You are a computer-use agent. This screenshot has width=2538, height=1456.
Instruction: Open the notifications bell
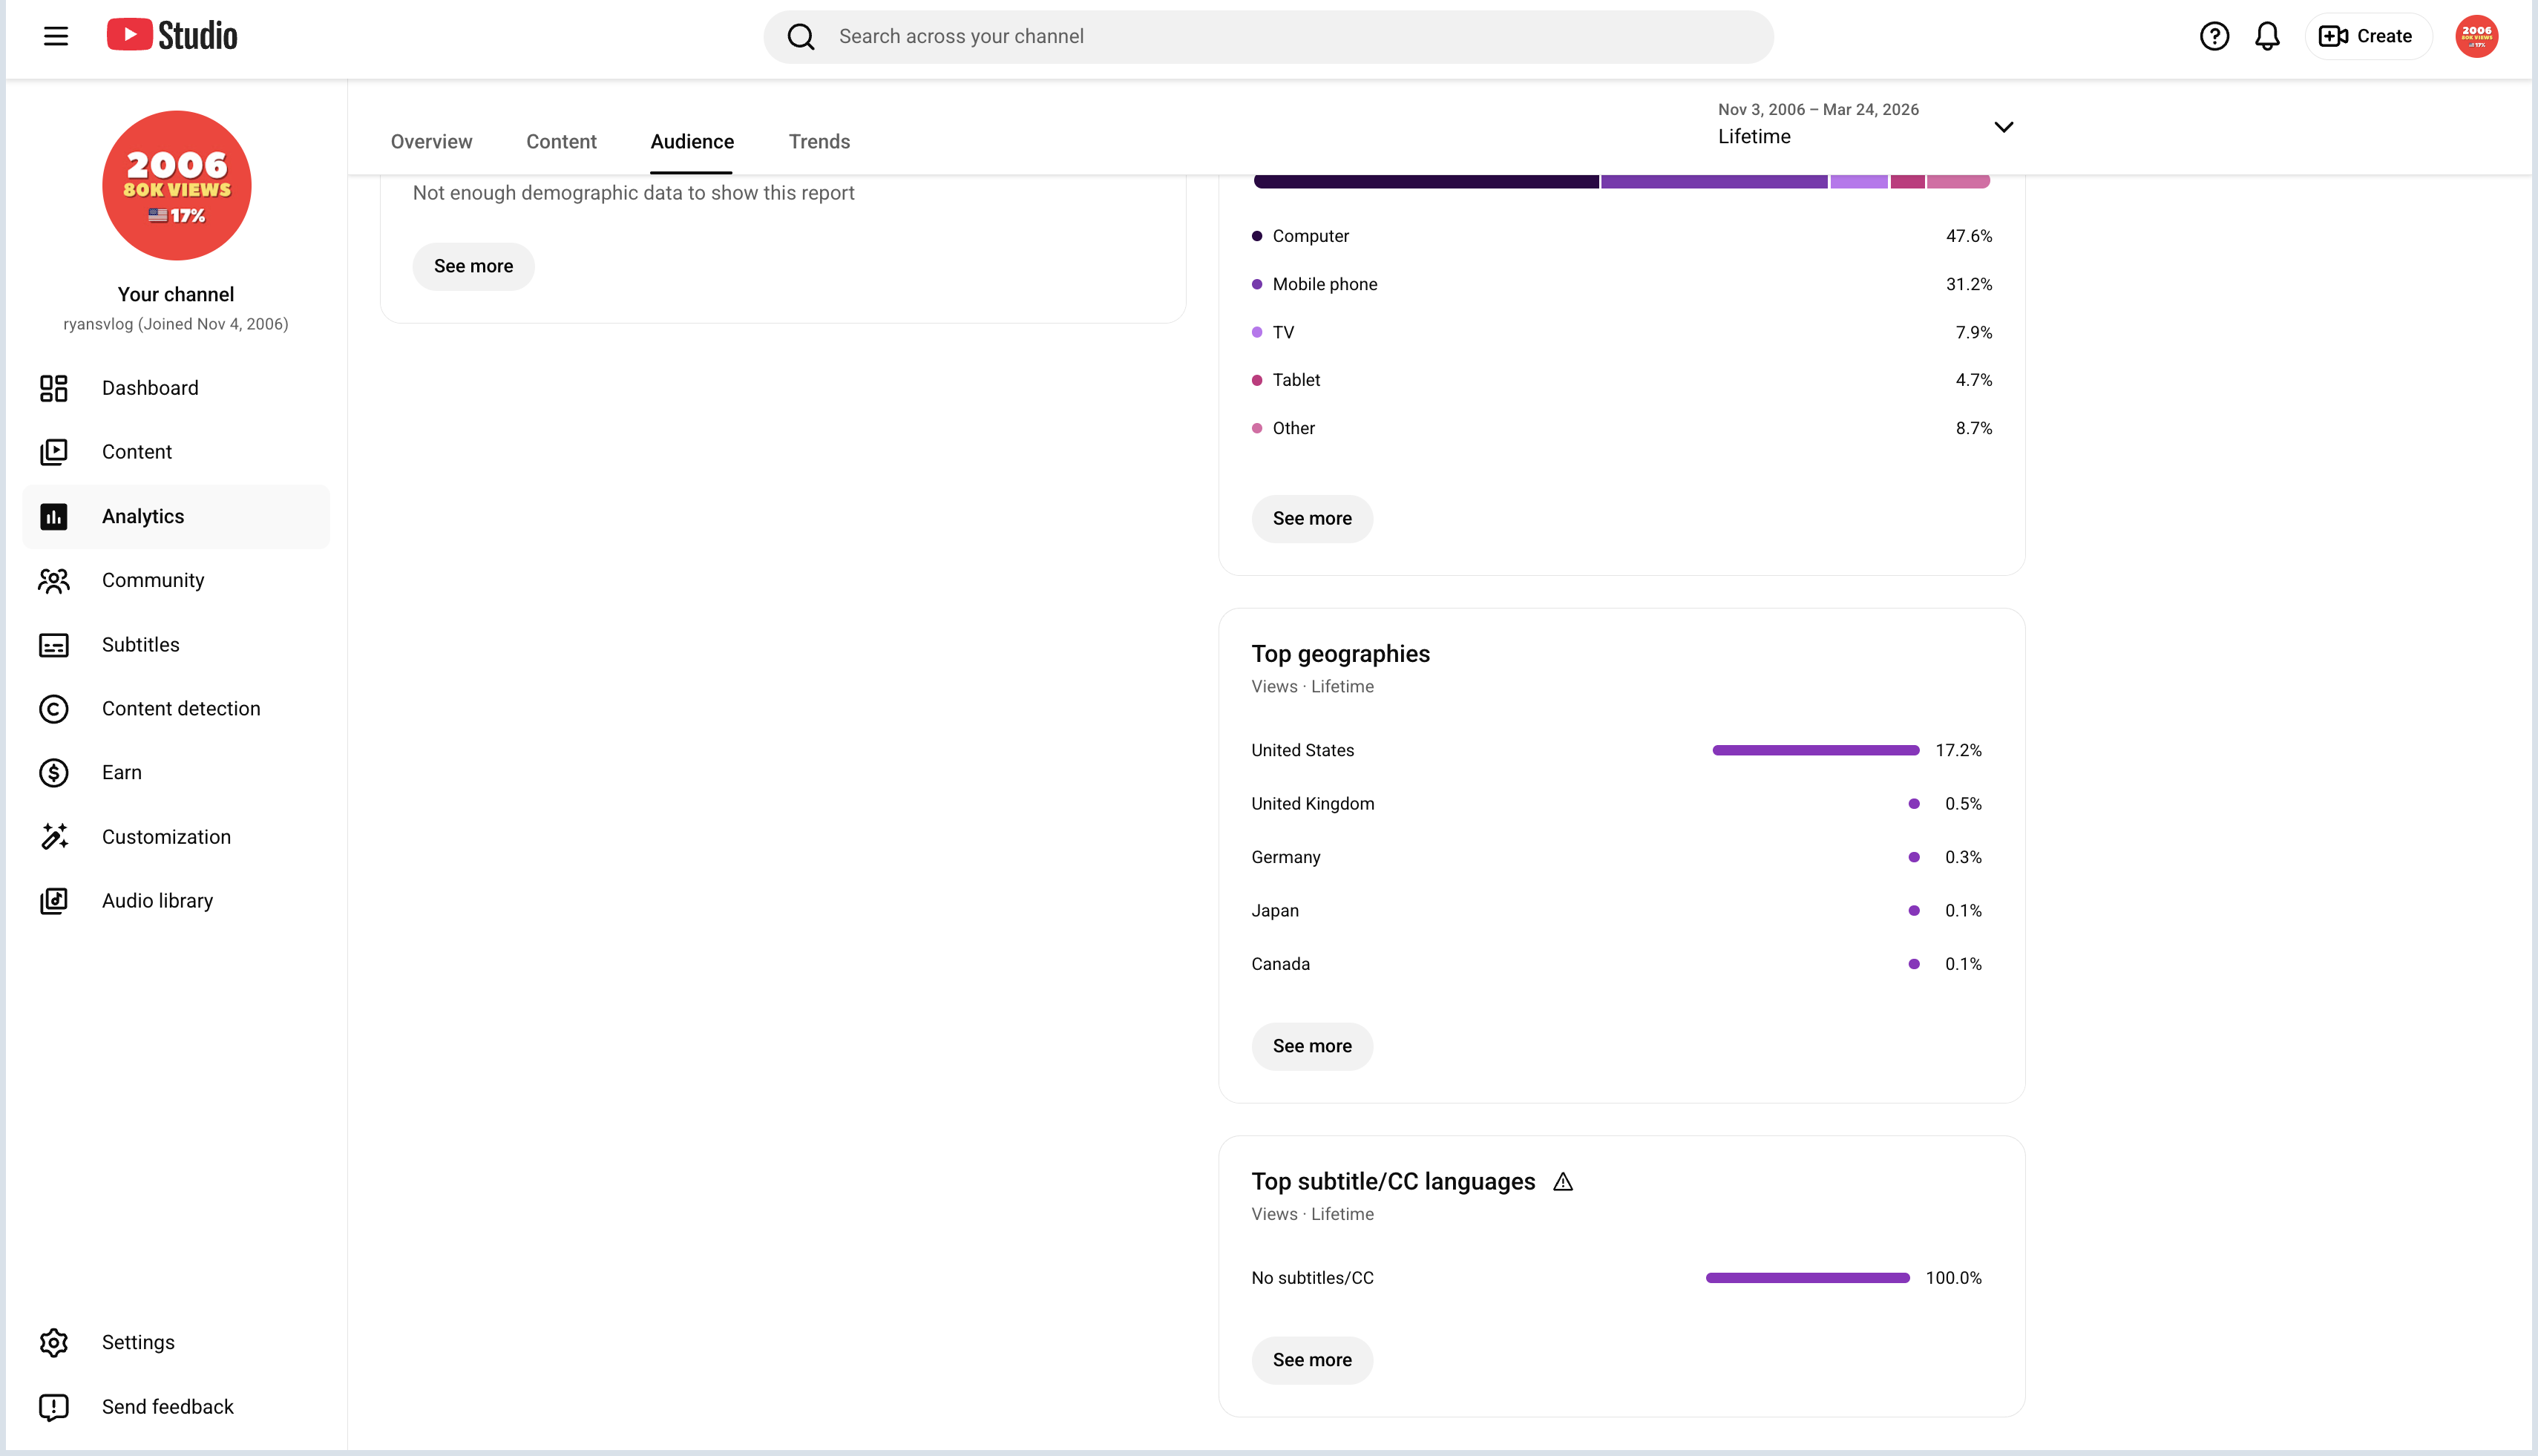click(x=2267, y=36)
